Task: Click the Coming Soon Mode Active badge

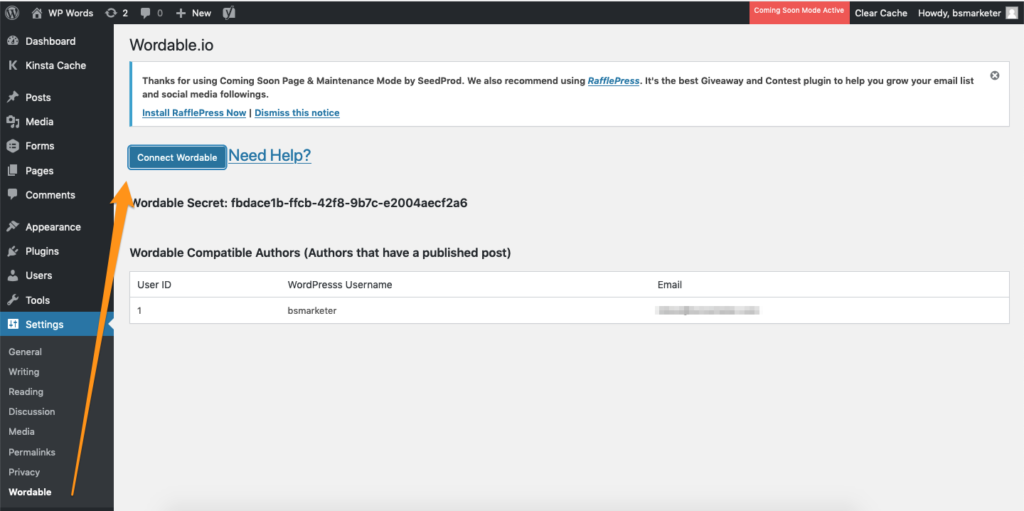Action: point(798,11)
